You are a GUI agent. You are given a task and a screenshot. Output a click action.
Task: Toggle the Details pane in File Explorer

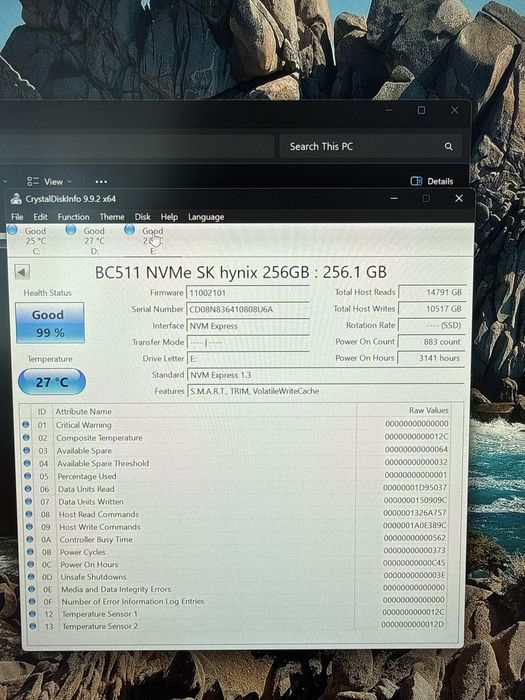[432, 181]
